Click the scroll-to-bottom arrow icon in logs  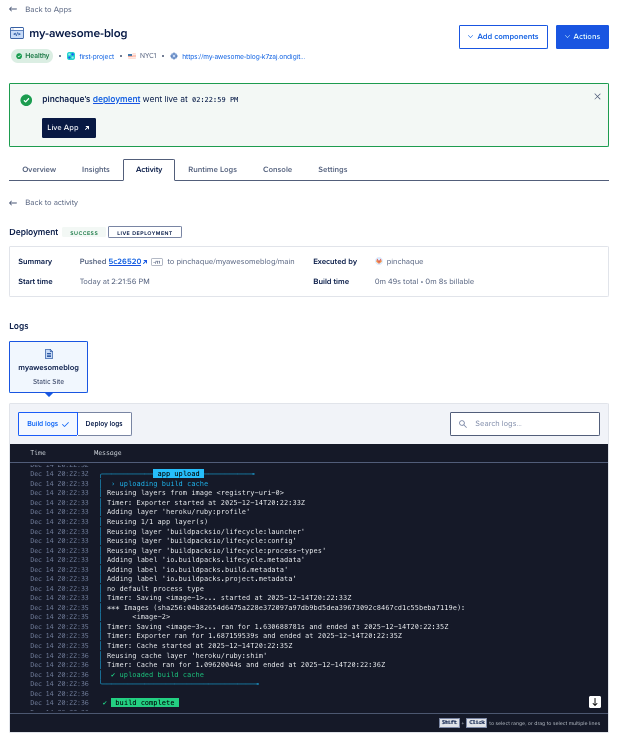point(595,702)
